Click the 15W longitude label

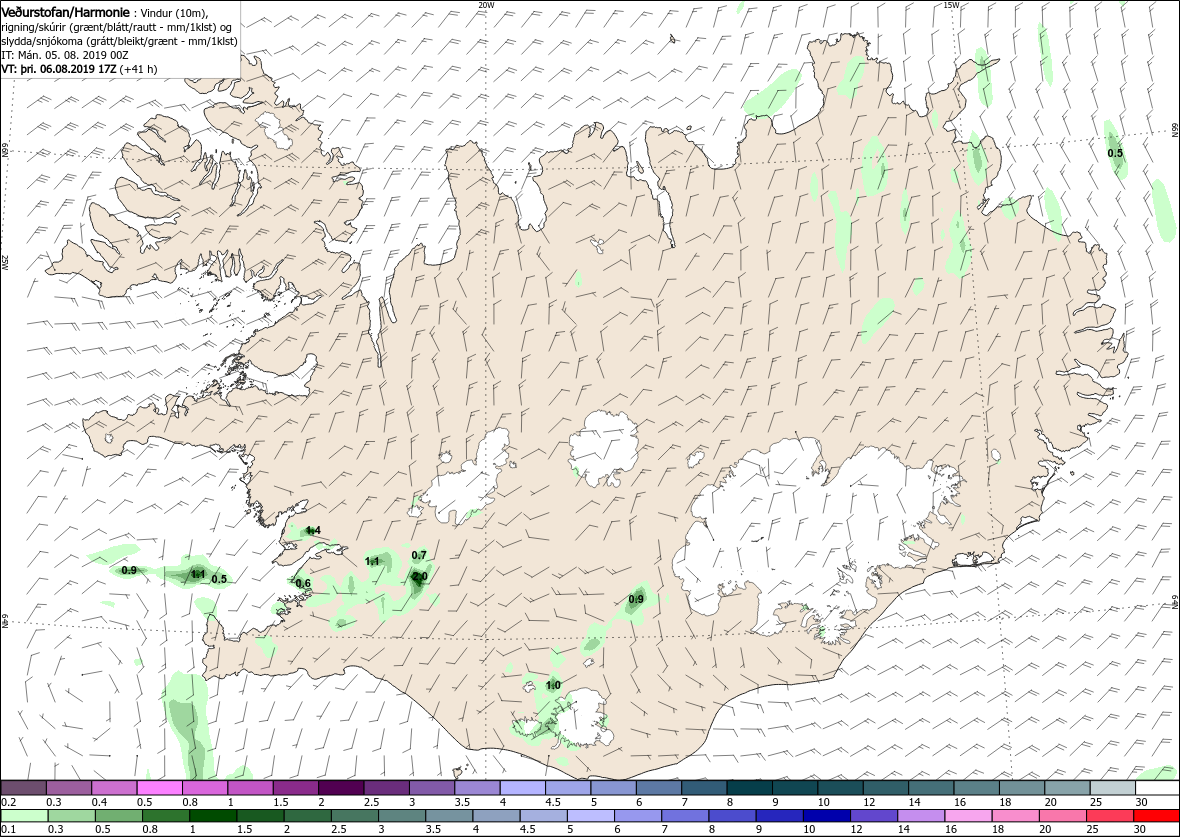[950, 5]
